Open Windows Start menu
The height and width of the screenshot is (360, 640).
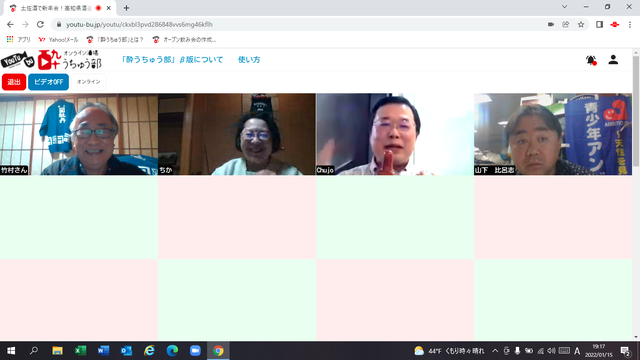(x=11, y=351)
